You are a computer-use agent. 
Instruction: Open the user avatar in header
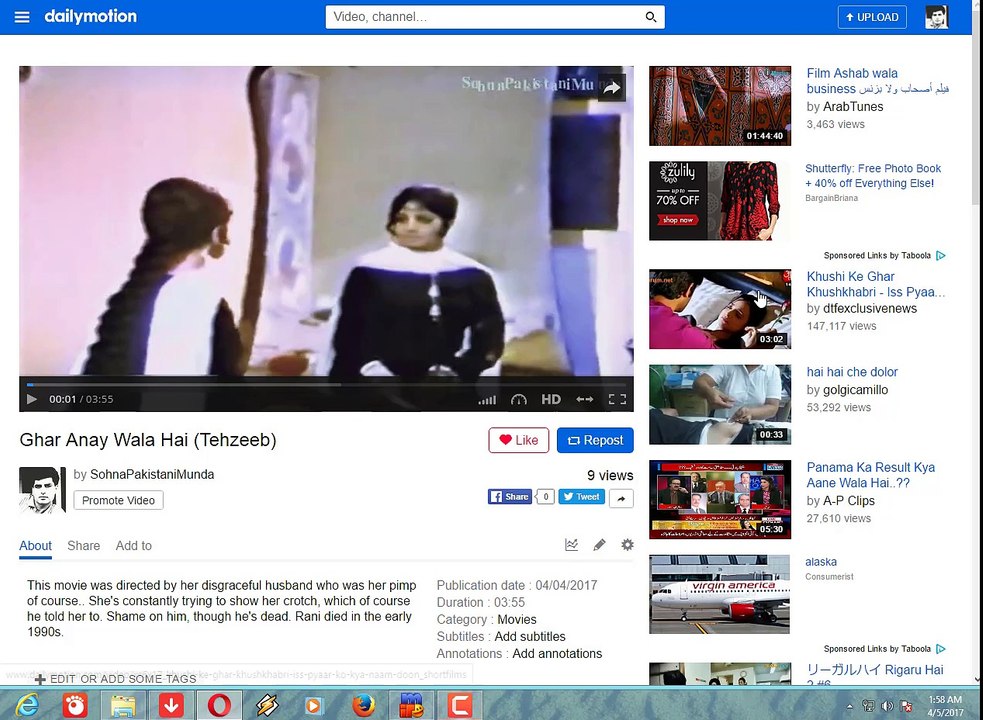tap(937, 17)
